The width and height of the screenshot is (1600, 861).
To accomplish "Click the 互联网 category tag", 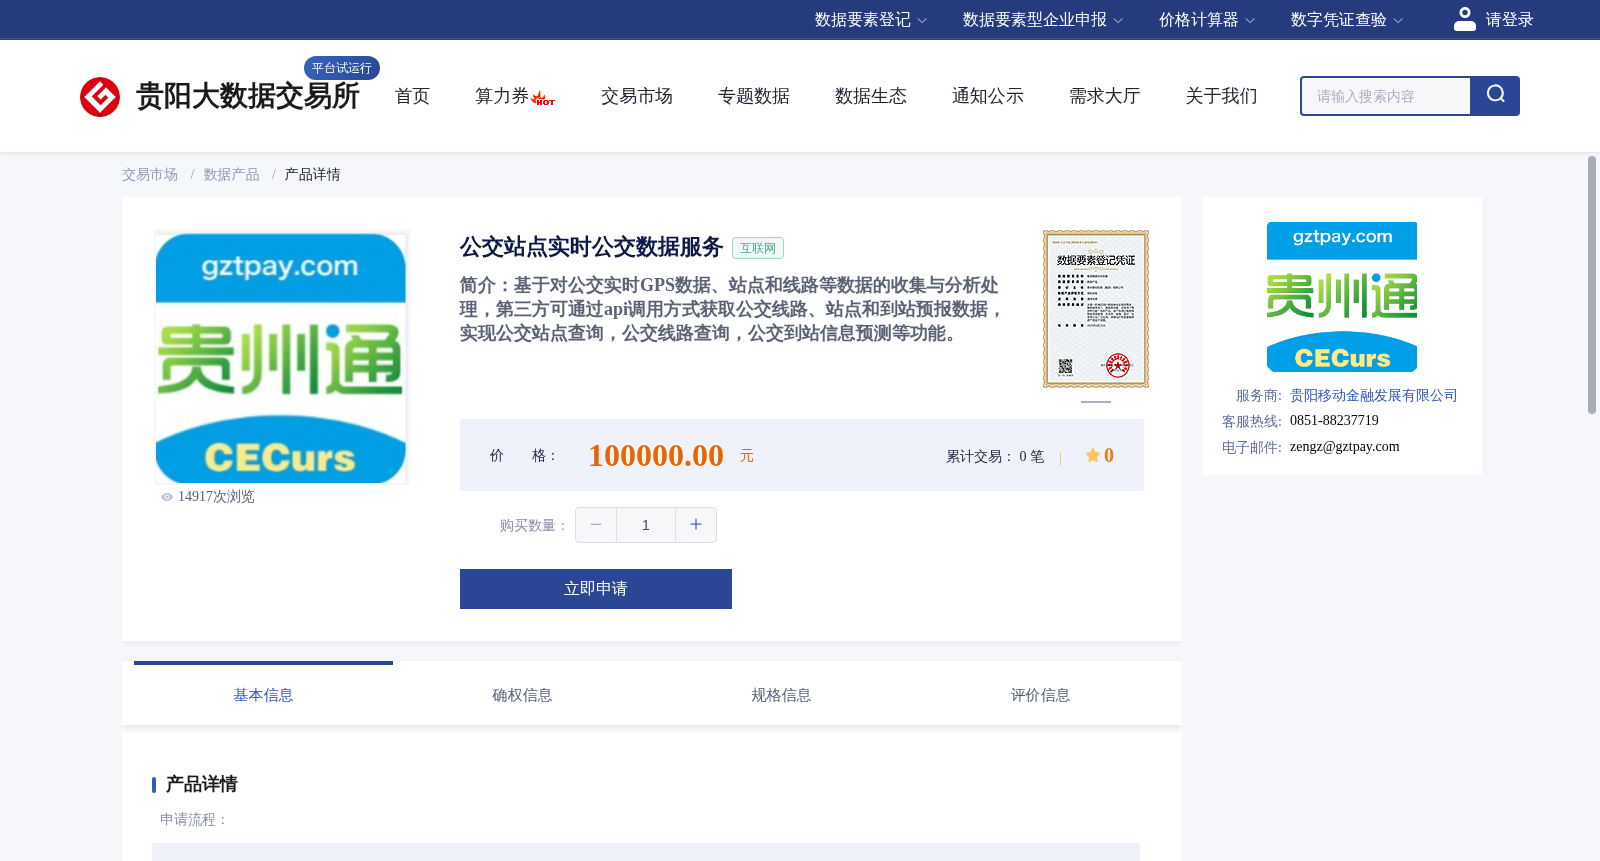I will tap(758, 248).
